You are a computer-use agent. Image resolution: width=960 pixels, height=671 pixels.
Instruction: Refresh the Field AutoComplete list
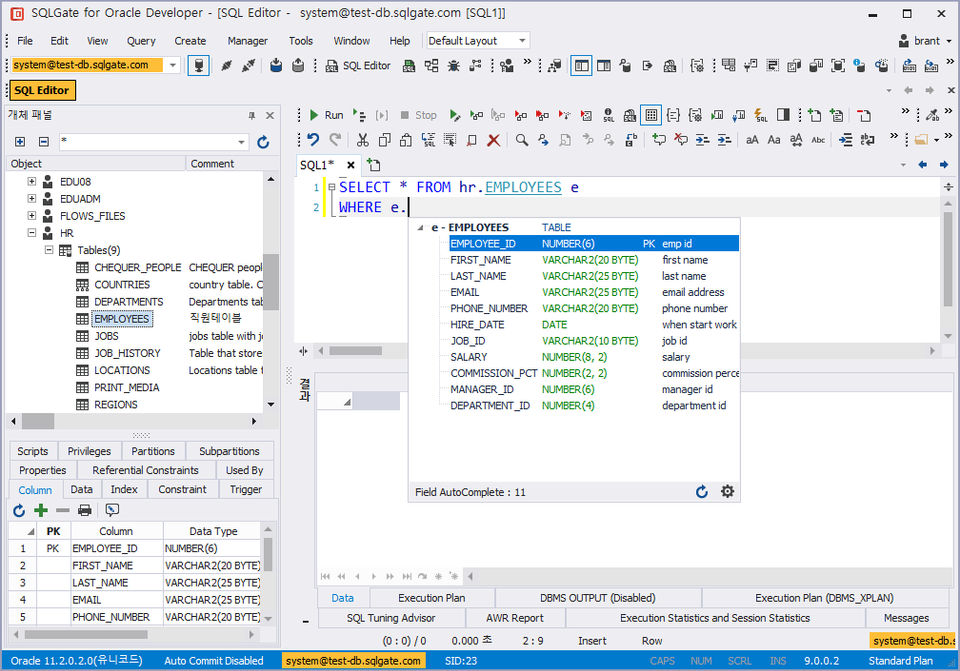[x=702, y=492]
